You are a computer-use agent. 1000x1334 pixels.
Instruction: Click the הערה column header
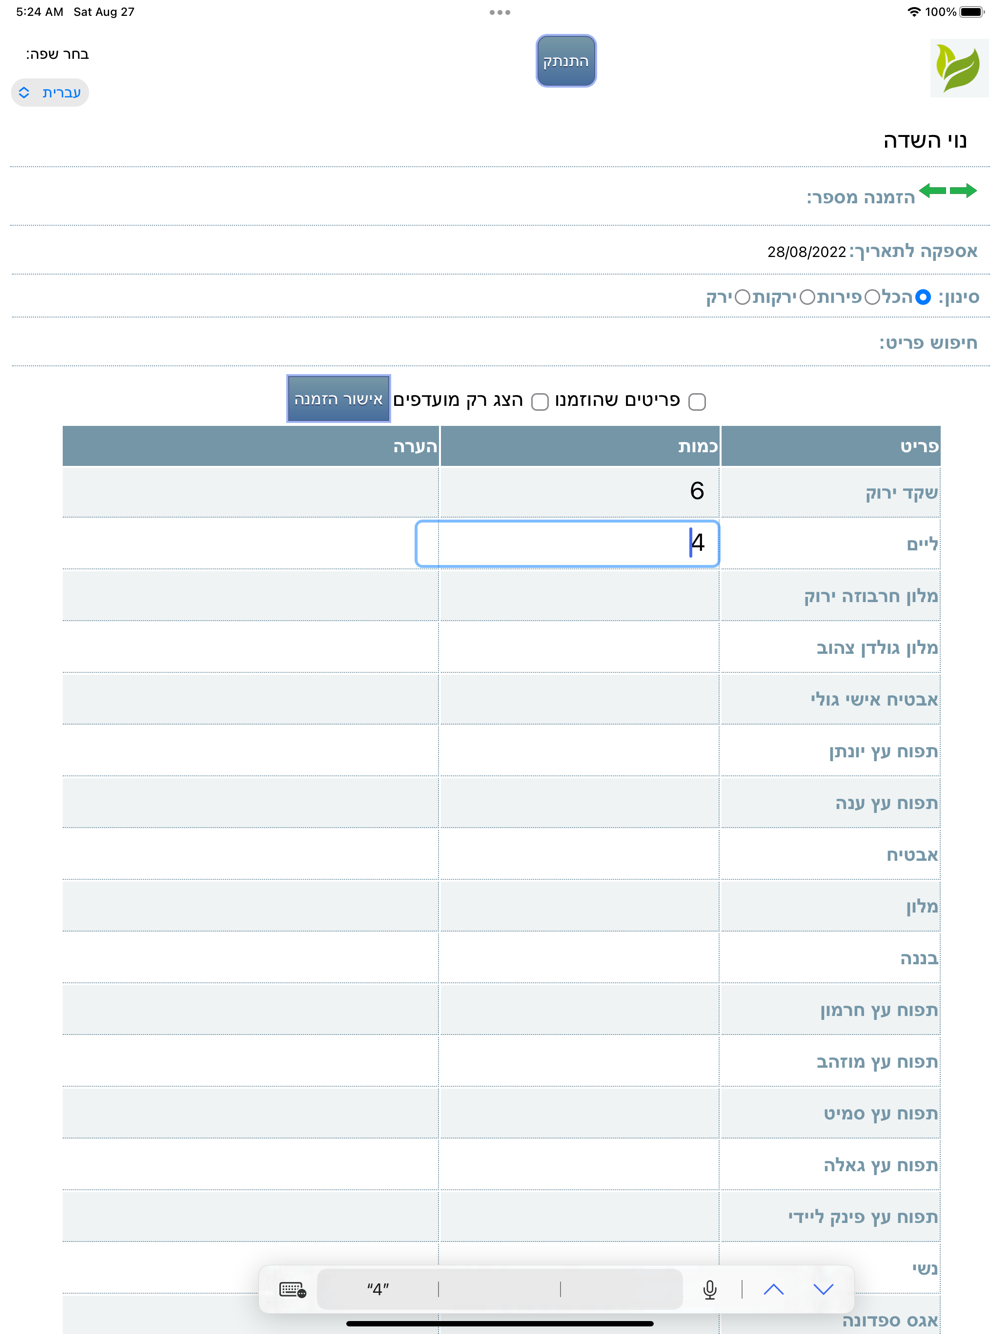pos(251,446)
